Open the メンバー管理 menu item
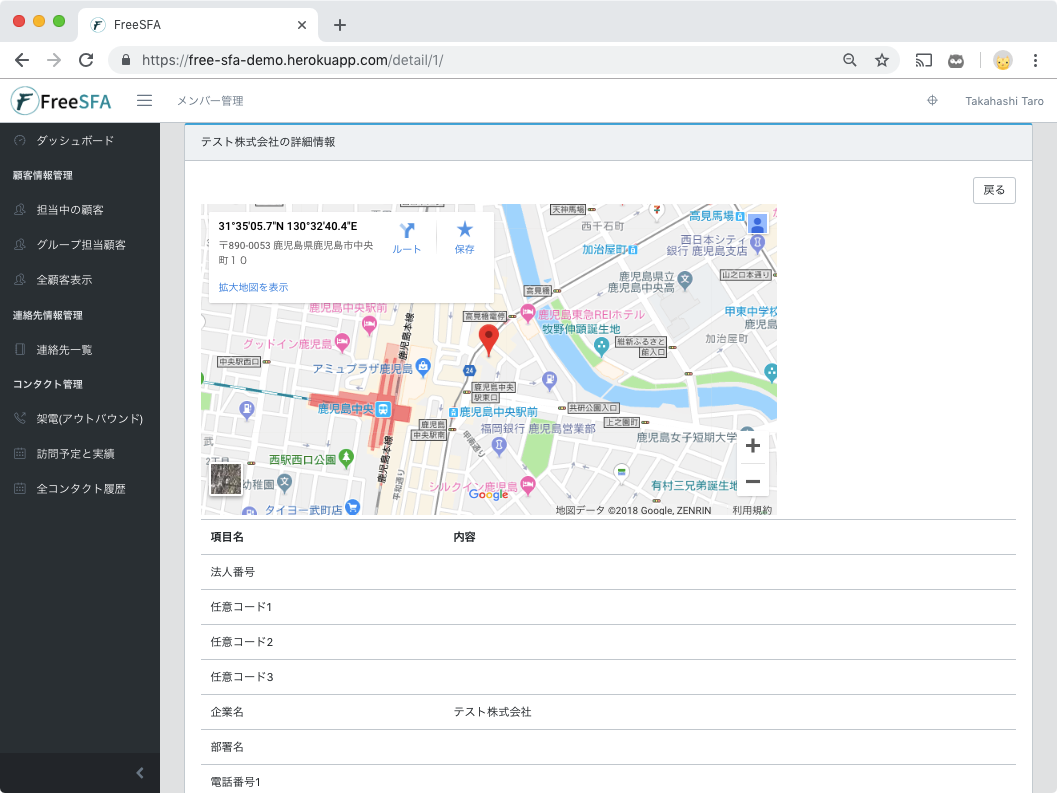1057x793 pixels. (x=210, y=101)
